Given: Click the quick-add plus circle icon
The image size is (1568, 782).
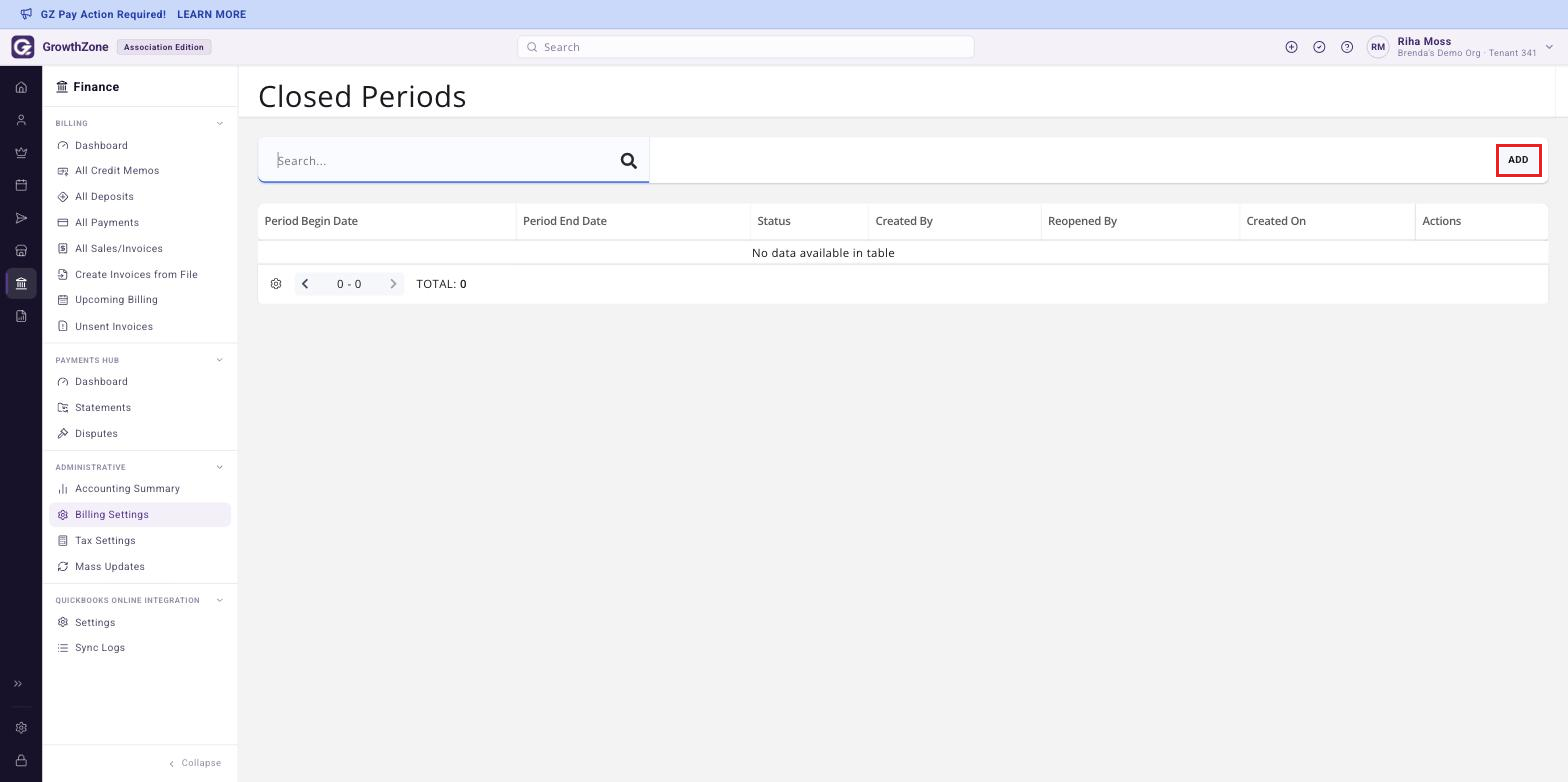Looking at the screenshot, I should click(x=1291, y=47).
